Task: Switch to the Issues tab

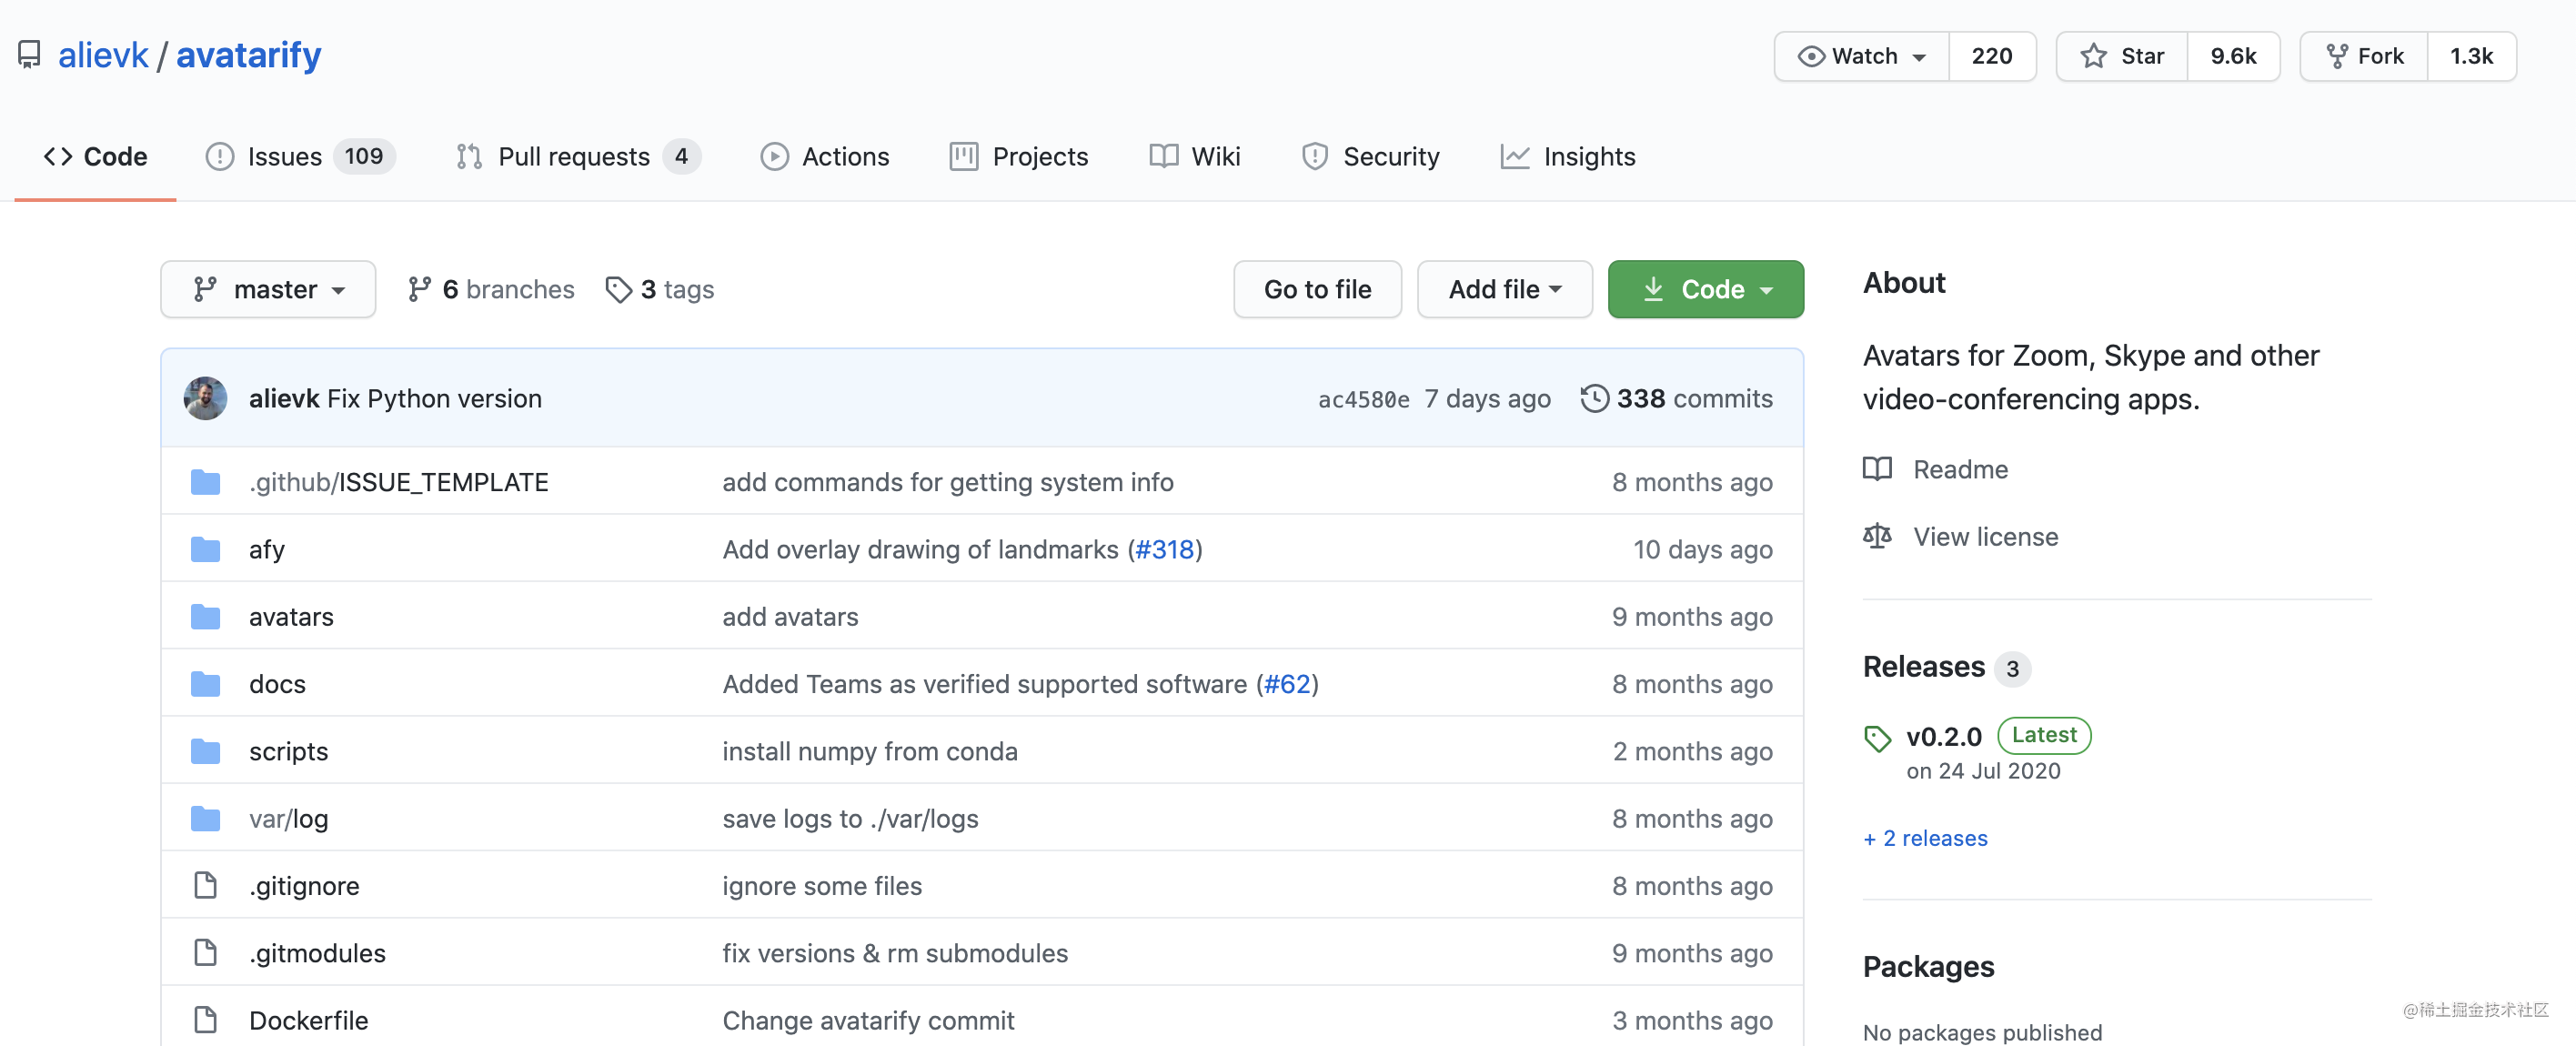Action: 300,157
